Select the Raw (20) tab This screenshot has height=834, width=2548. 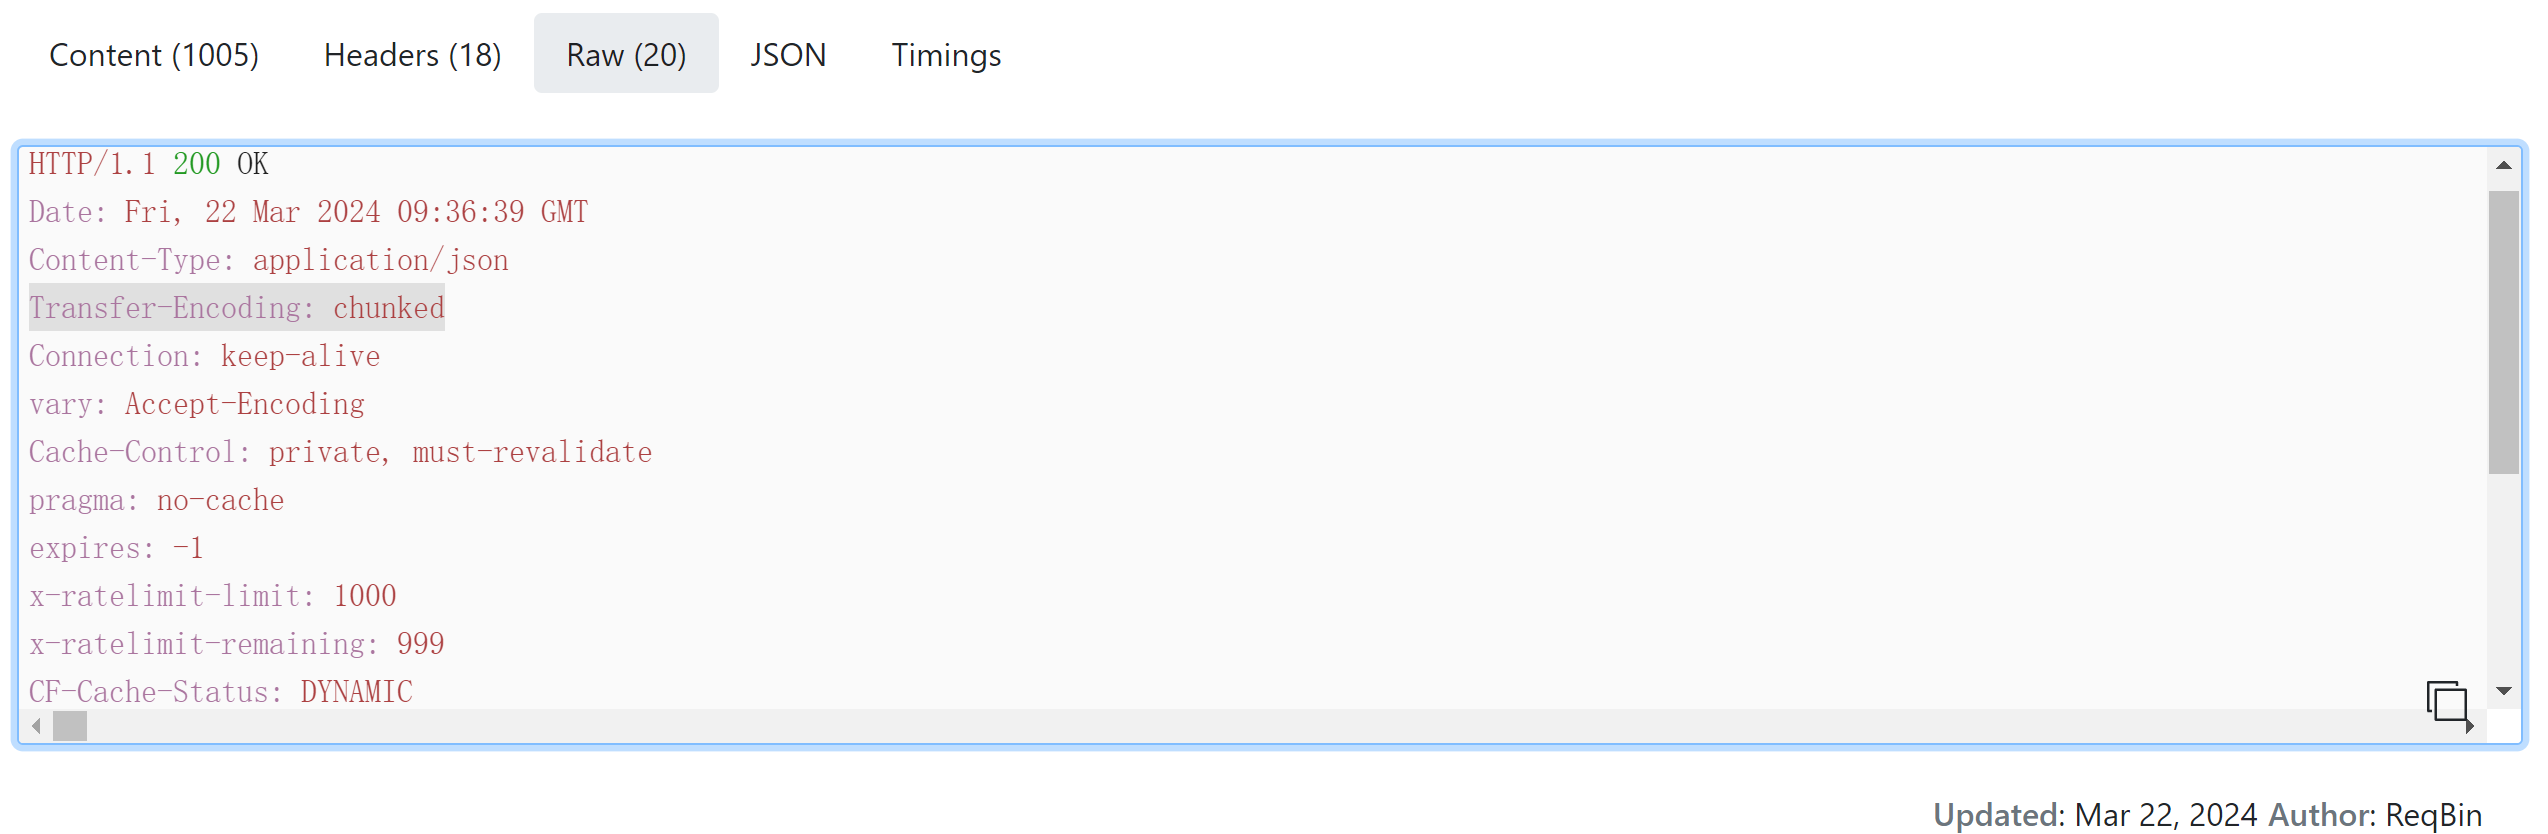[626, 54]
